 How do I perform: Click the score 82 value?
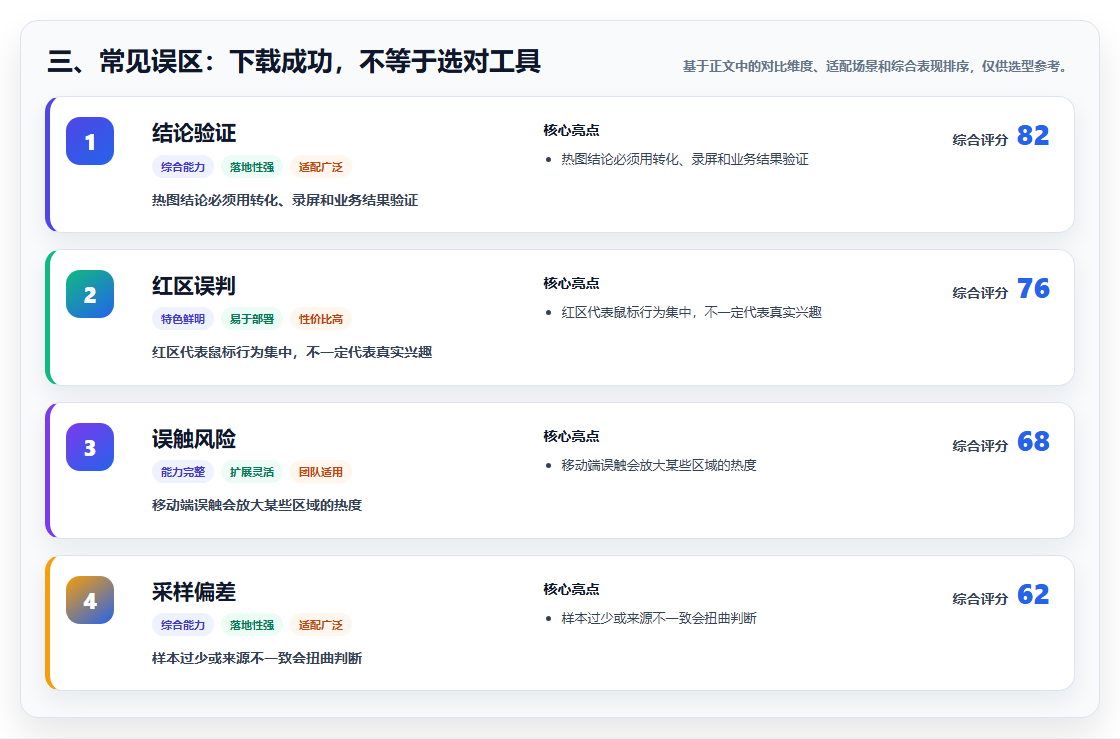pos(1033,136)
